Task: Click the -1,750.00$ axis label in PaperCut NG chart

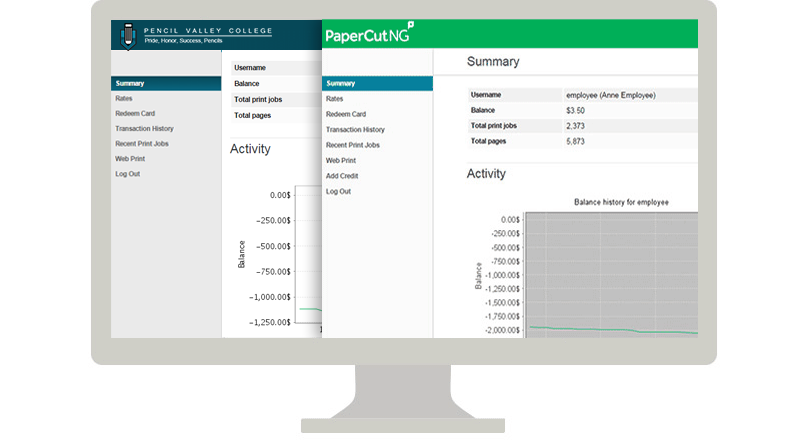Action: tap(502, 316)
